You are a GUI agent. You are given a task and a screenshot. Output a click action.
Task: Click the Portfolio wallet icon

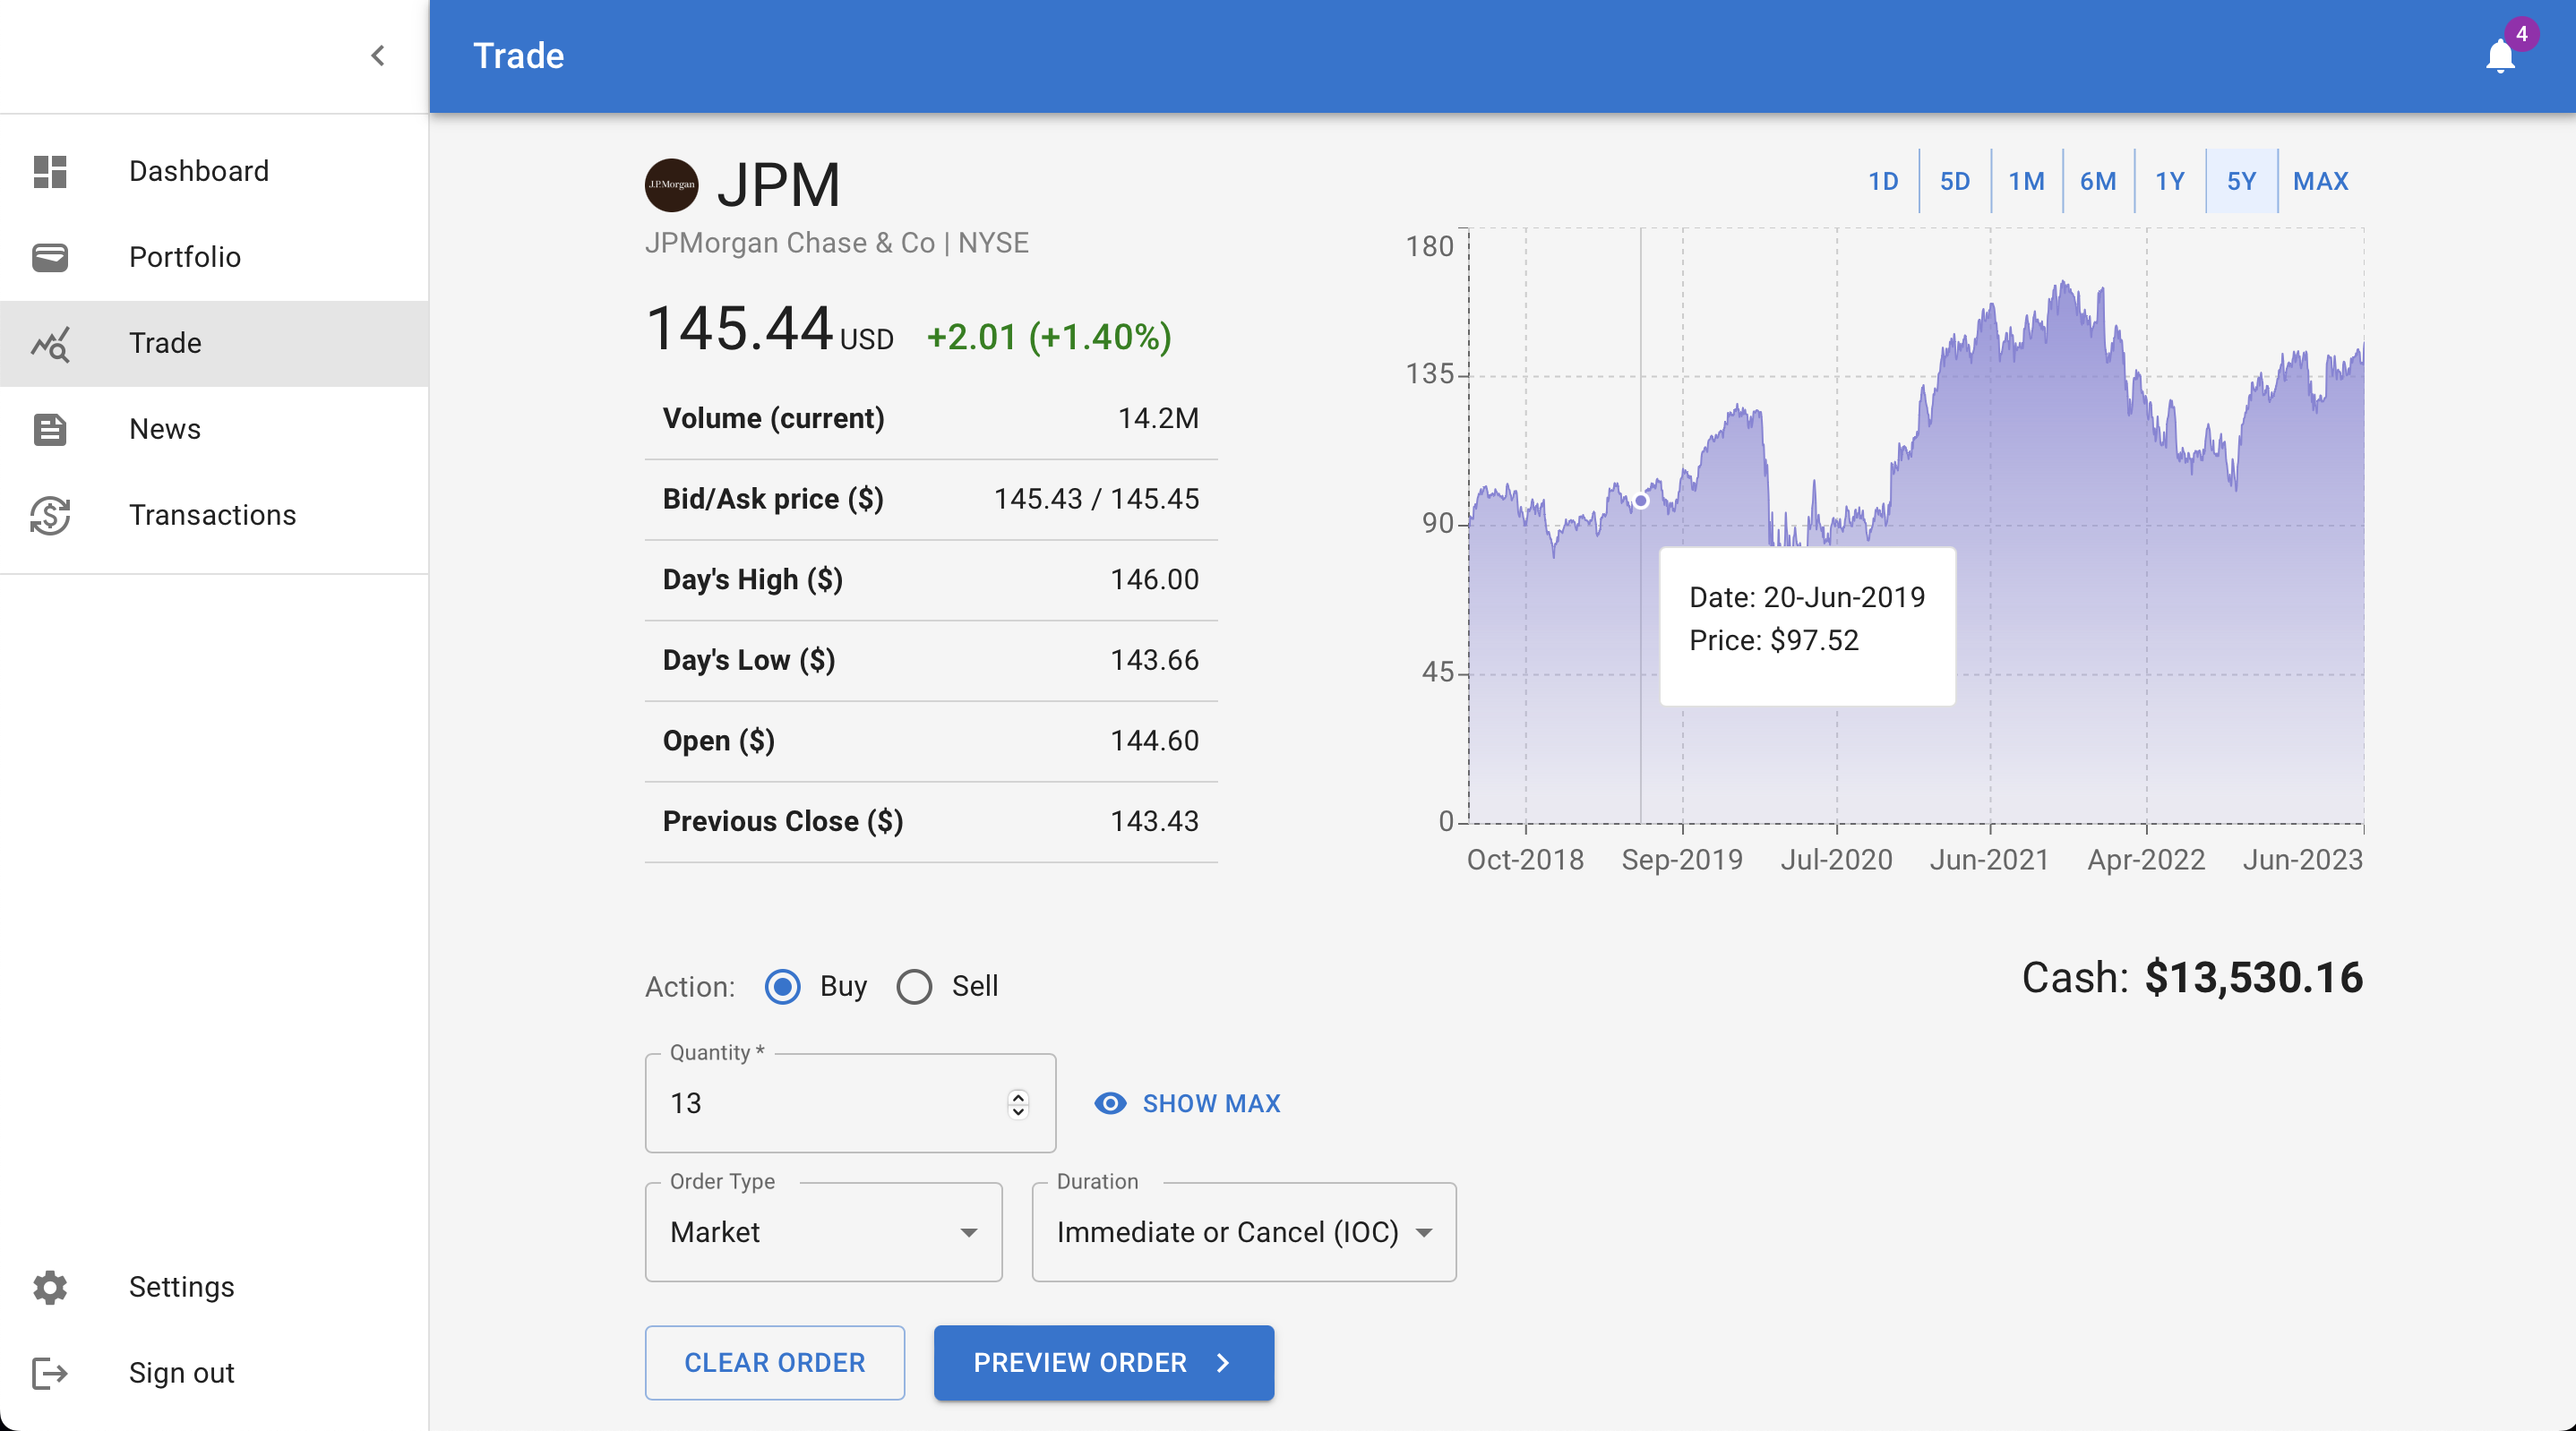pyautogui.click(x=50, y=257)
